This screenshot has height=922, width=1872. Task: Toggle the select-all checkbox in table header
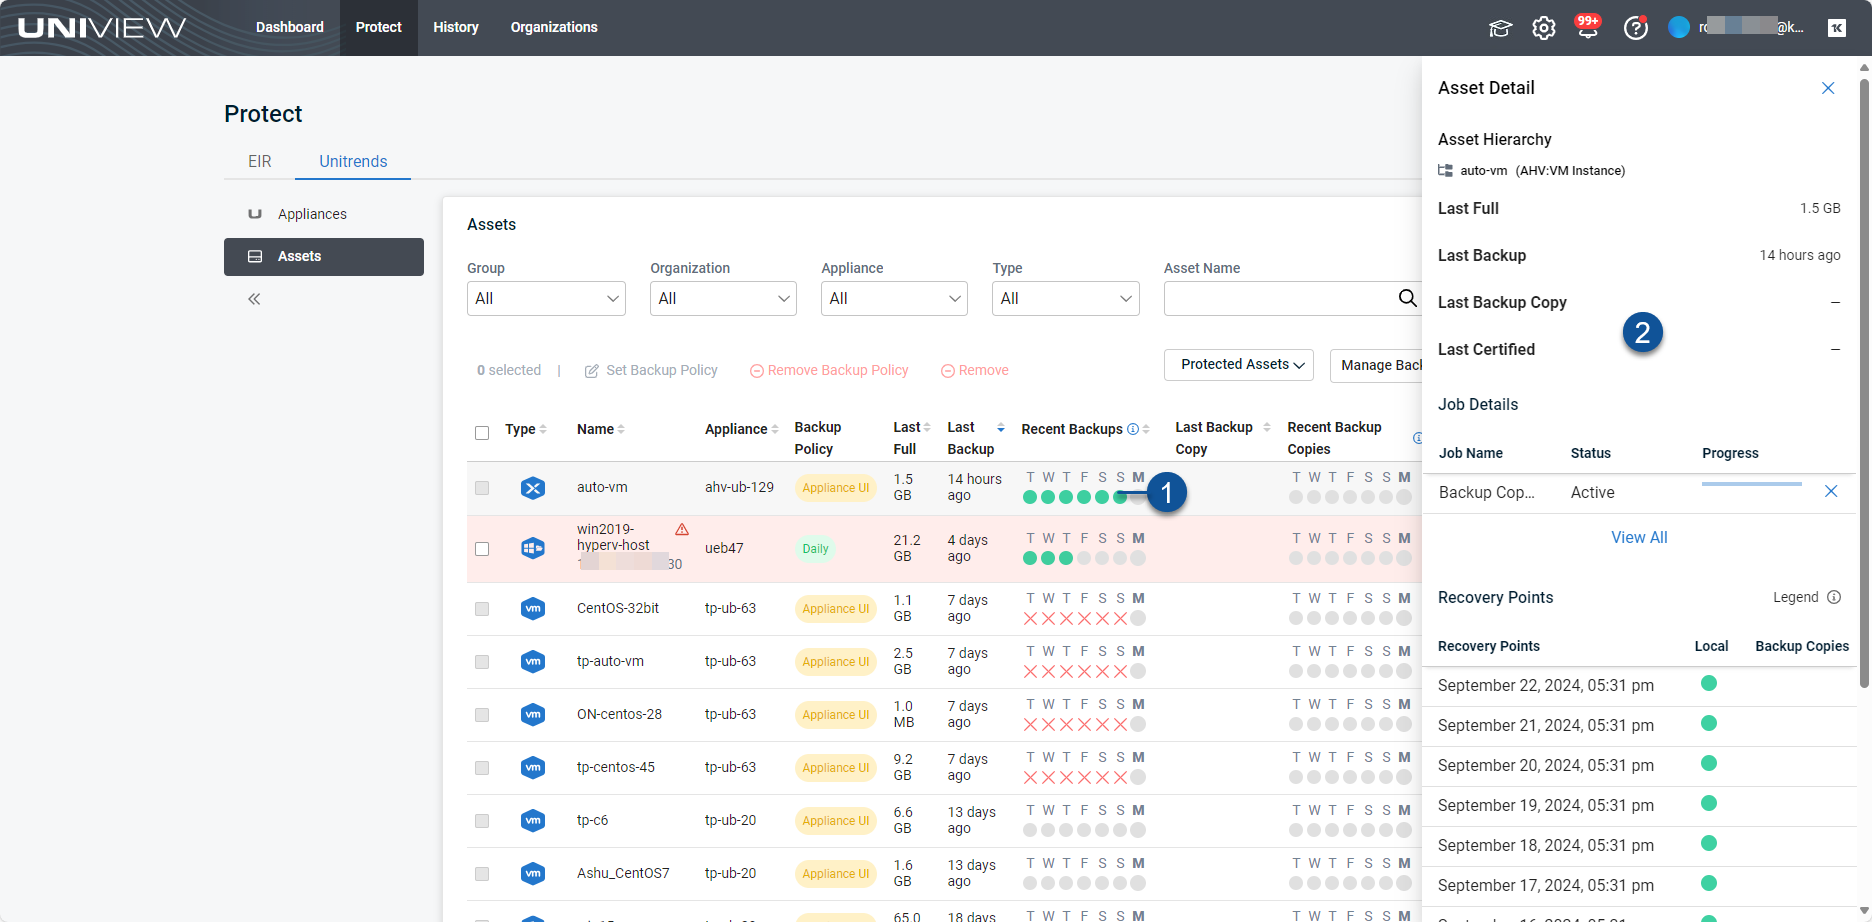pyautogui.click(x=482, y=433)
